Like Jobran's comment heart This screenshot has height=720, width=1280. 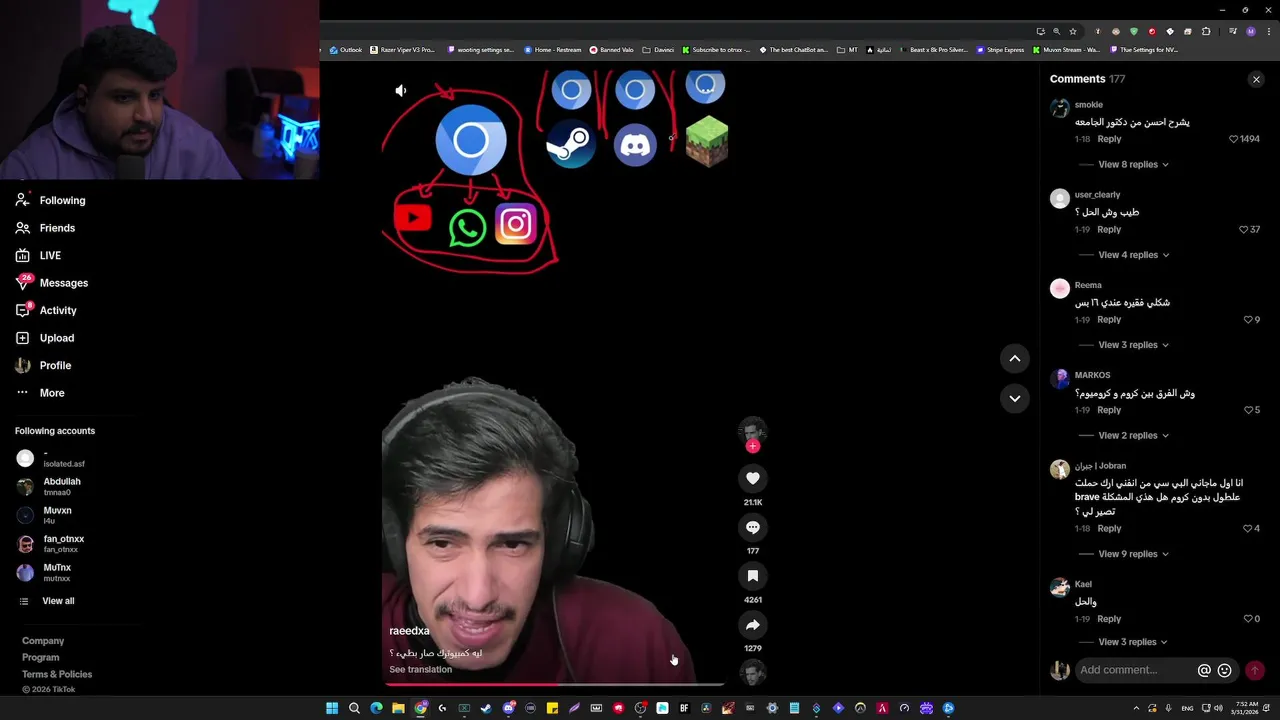pos(1248,528)
